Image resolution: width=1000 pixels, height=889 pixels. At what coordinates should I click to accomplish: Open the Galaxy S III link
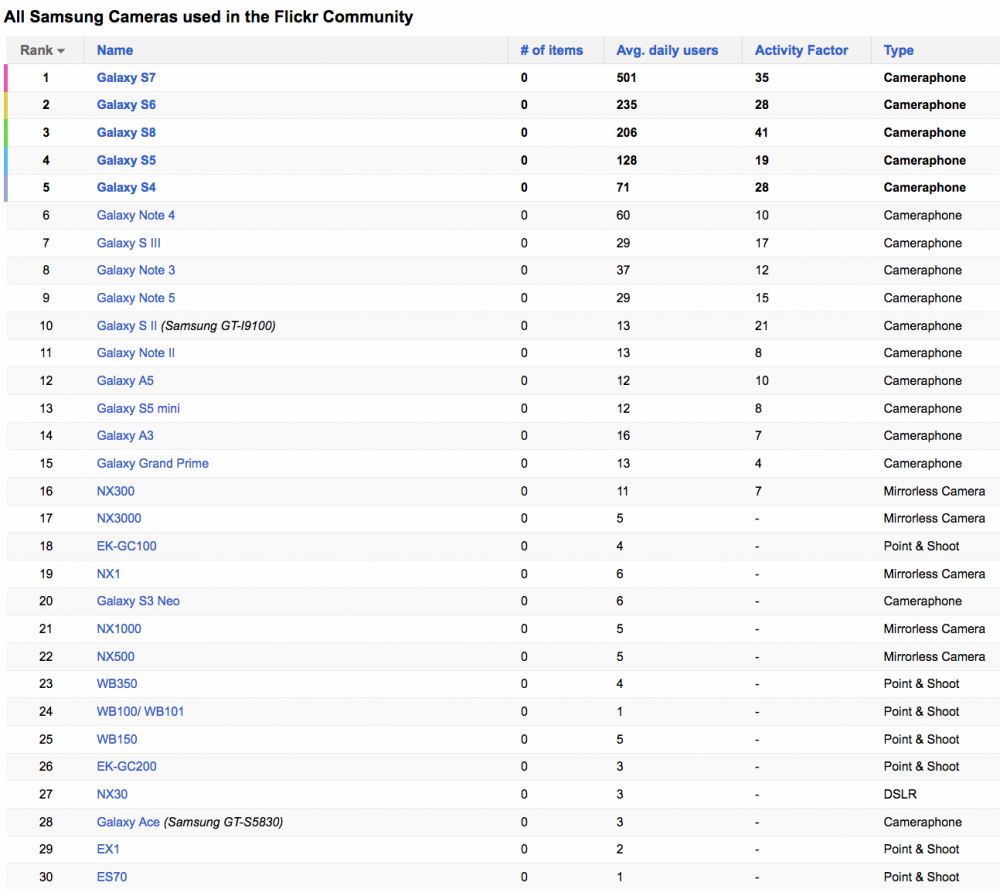[129, 243]
